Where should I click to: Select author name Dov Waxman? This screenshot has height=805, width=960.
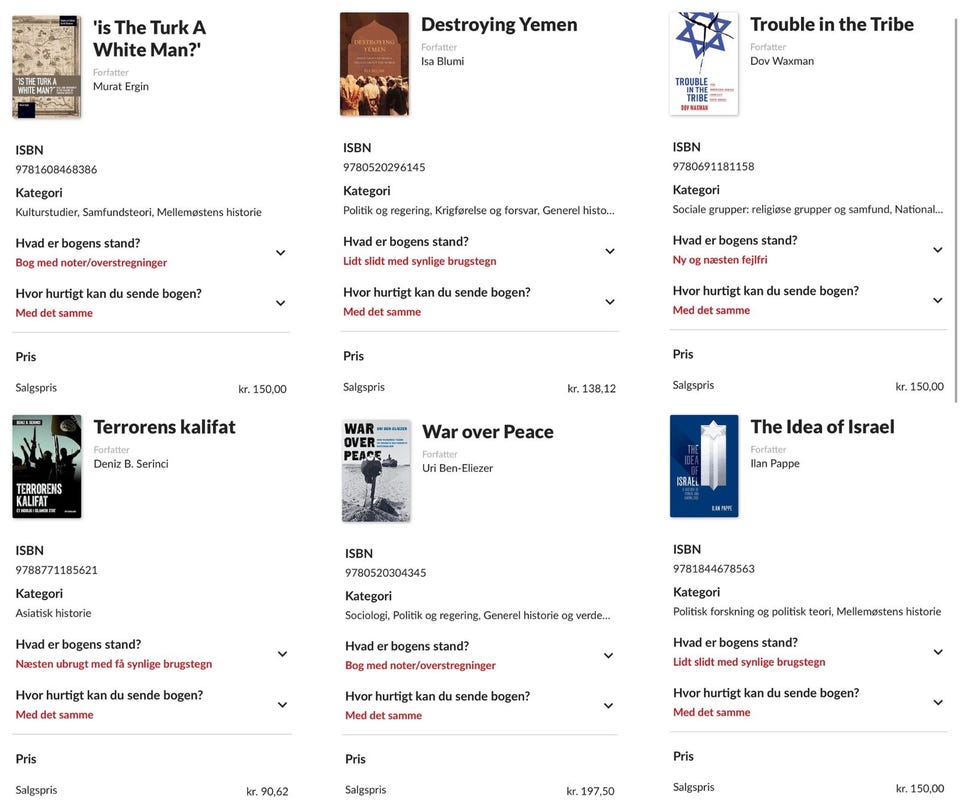pyautogui.click(x=781, y=61)
